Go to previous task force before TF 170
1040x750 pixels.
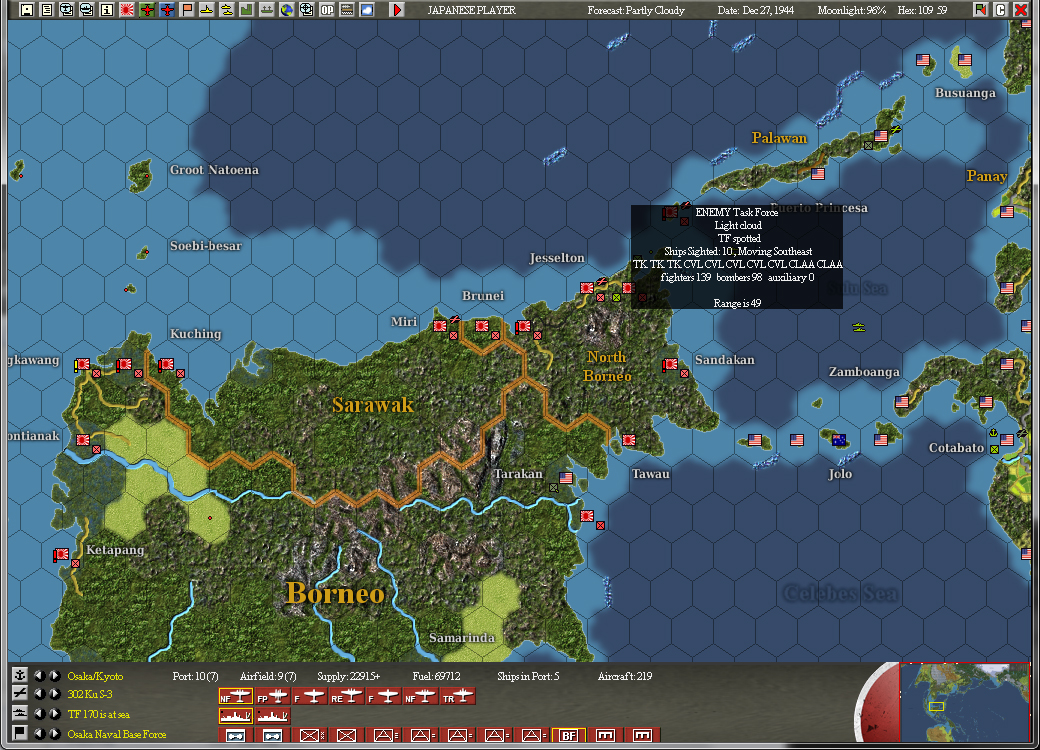[x=40, y=714]
